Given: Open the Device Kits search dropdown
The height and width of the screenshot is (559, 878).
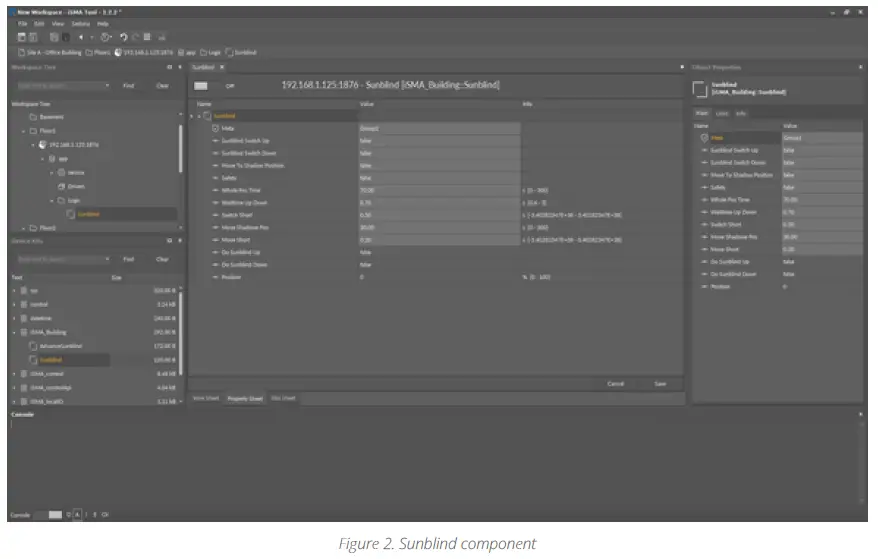Looking at the screenshot, I should tap(107, 259).
